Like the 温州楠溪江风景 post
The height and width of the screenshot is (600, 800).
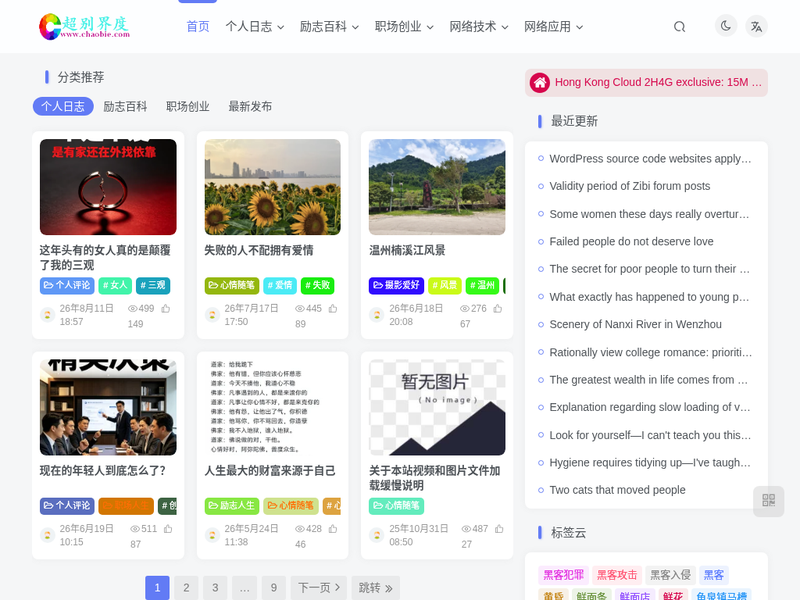point(497,309)
